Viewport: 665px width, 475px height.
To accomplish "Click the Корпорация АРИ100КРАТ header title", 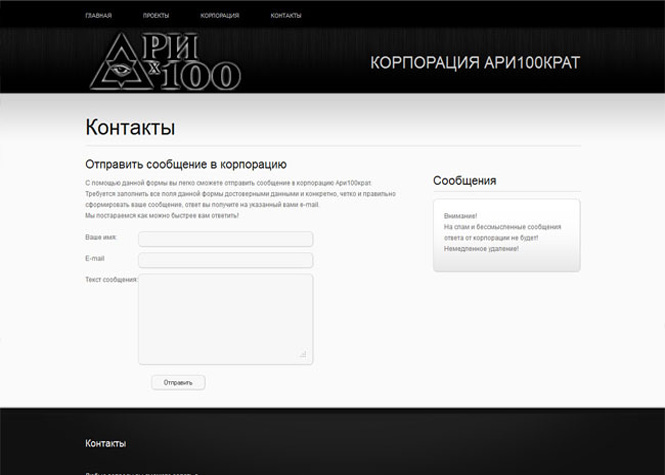I will click(x=474, y=63).
